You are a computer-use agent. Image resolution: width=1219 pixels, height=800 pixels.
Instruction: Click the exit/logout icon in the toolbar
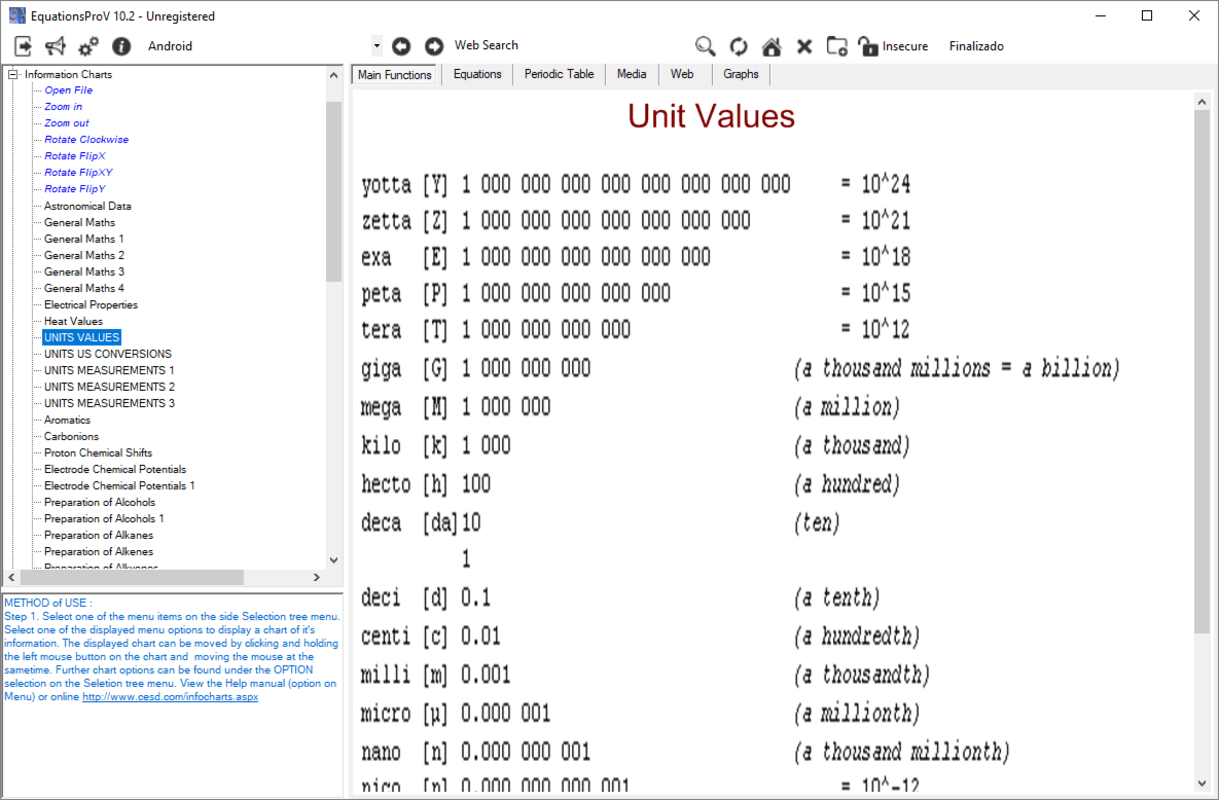tap(23, 46)
